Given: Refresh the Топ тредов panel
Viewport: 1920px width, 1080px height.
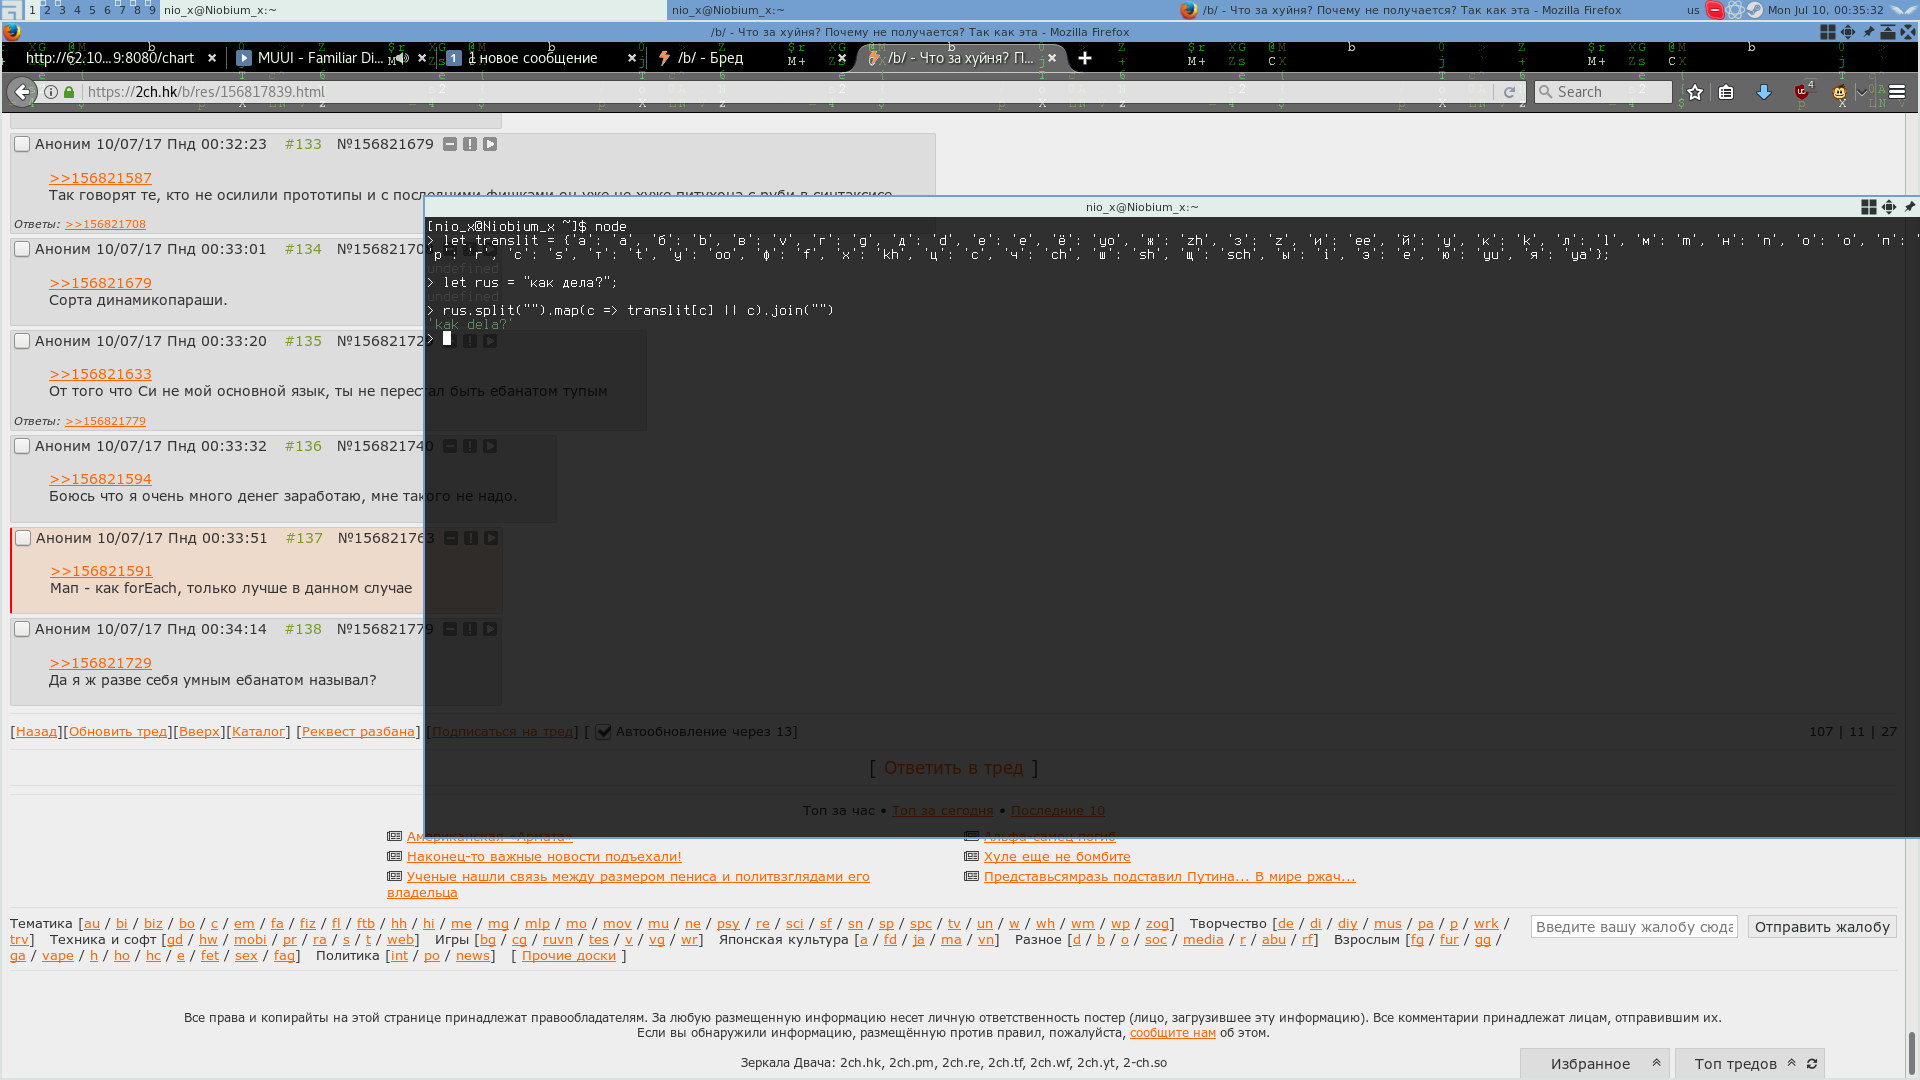Looking at the screenshot, I should 1812,1063.
